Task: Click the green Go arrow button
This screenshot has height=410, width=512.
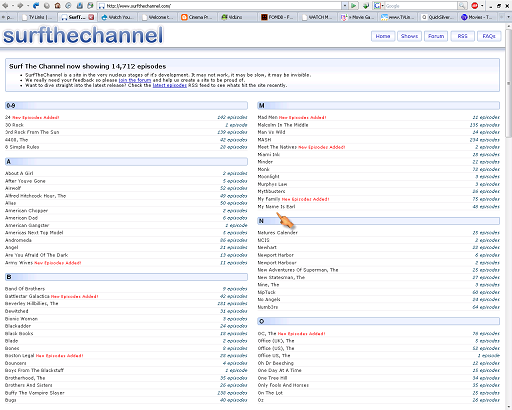Action: [354, 6]
